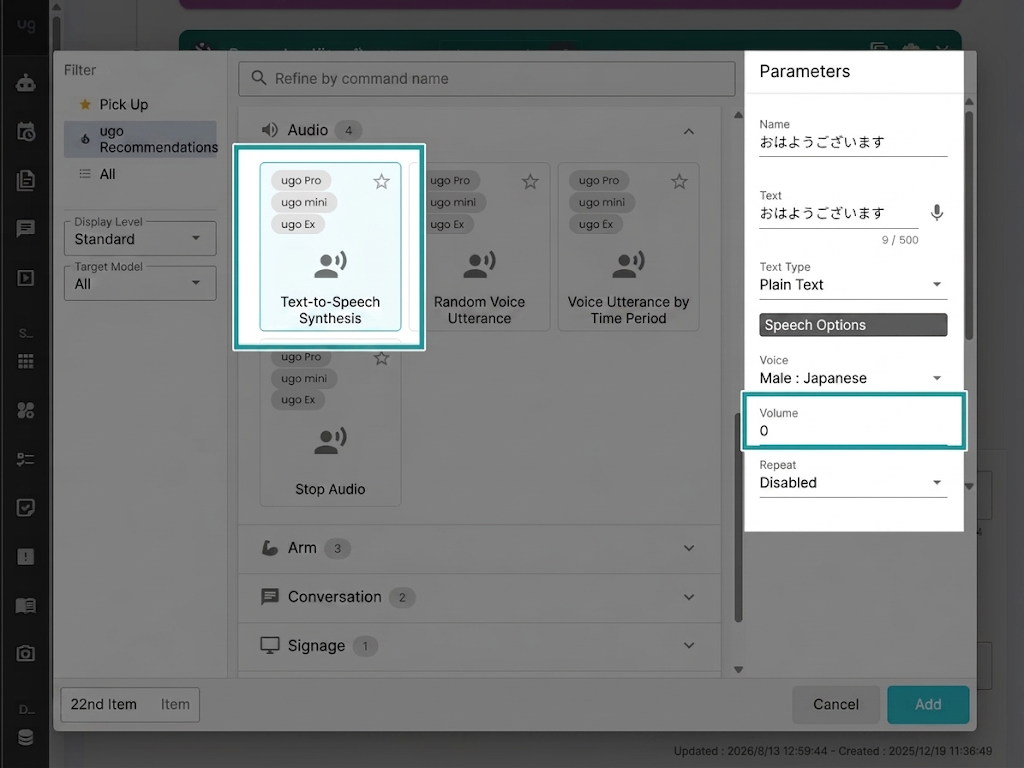Click the command list vertical scrollbar
Image resolution: width=1024 pixels, height=768 pixels.
tap(739, 516)
